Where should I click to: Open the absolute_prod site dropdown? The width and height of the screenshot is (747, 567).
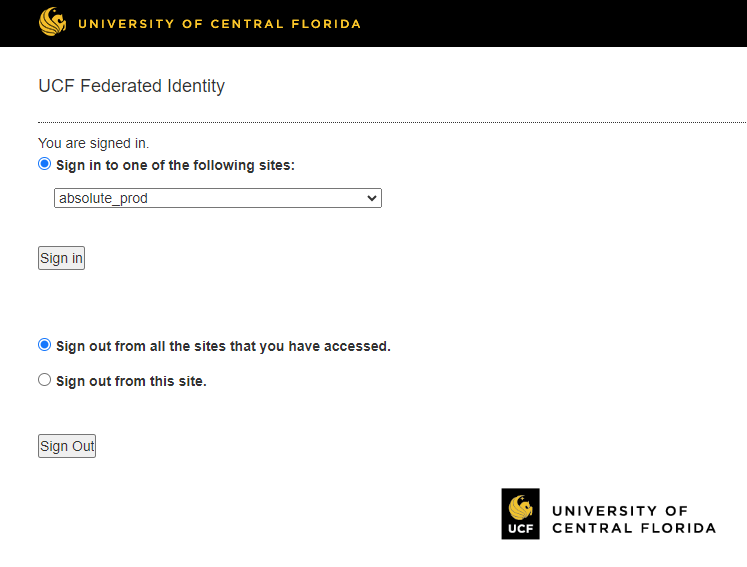pyautogui.click(x=218, y=198)
